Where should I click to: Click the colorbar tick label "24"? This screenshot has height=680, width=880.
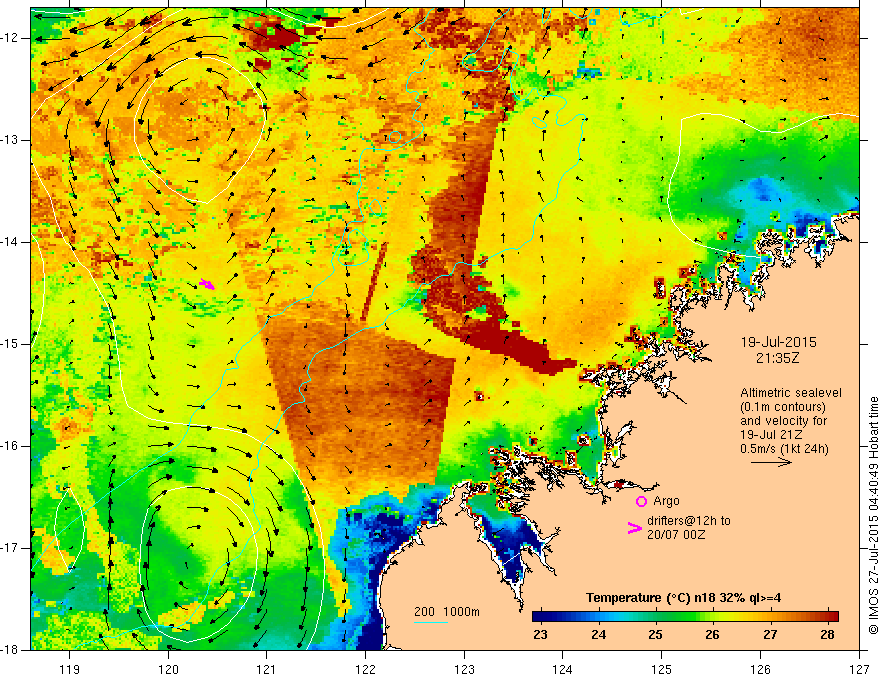pyautogui.click(x=598, y=635)
